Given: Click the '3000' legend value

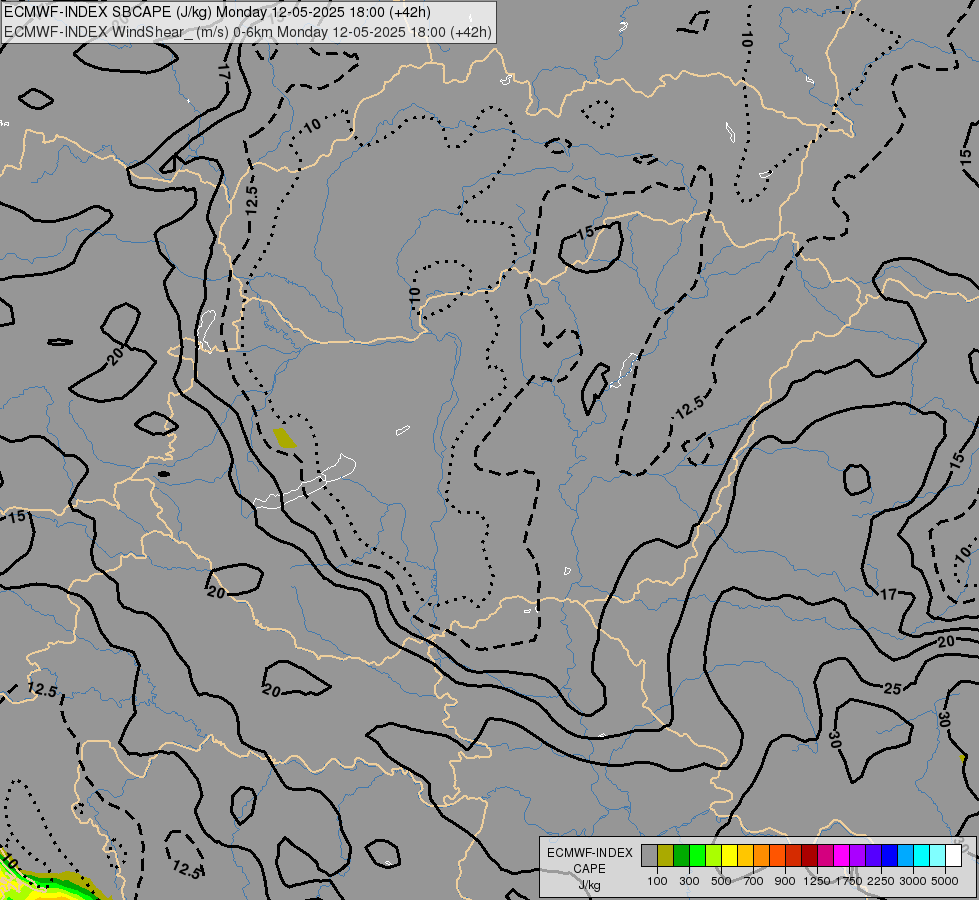Looking at the screenshot, I should 913,881.
